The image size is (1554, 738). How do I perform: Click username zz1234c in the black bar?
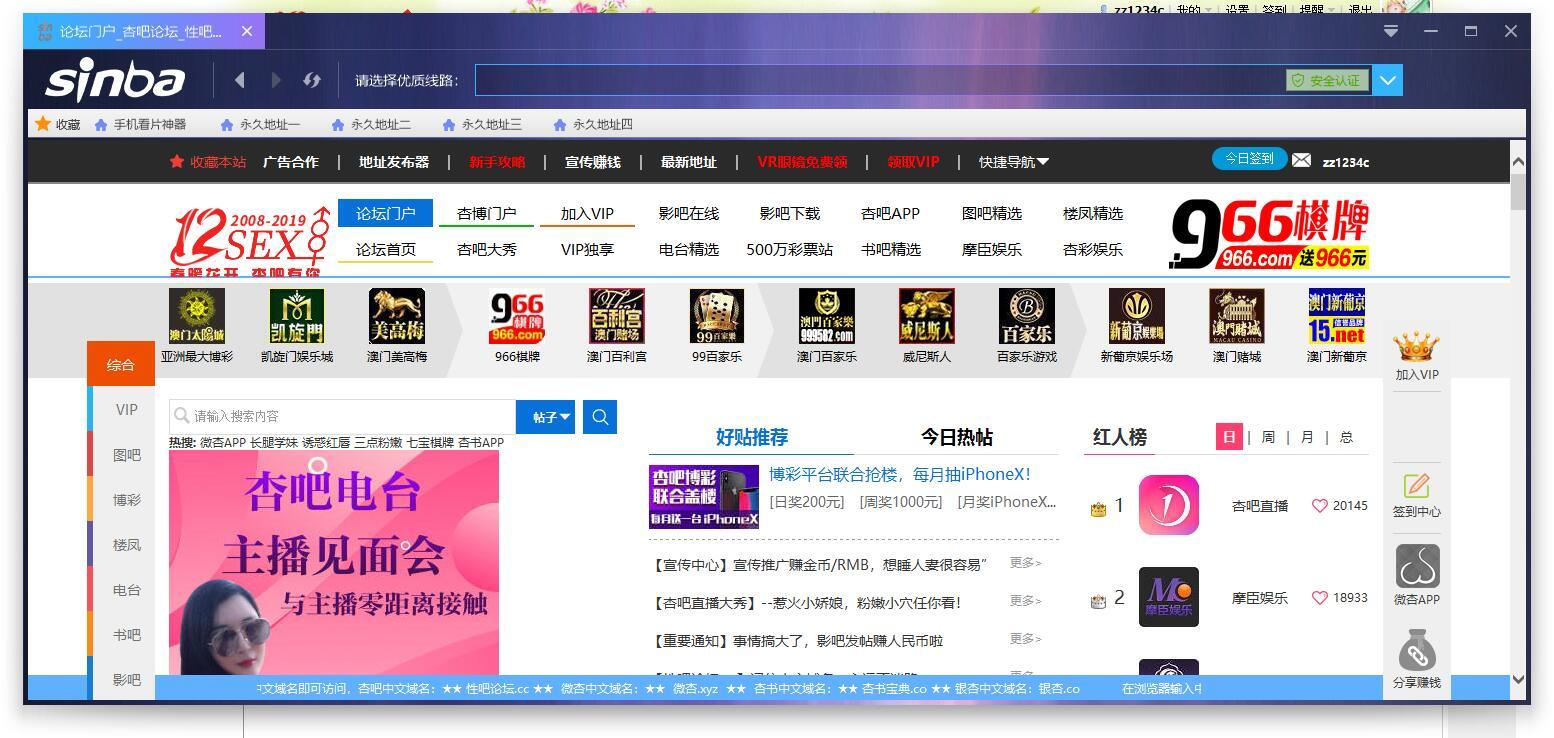pyautogui.click(x=1346, y=162)
